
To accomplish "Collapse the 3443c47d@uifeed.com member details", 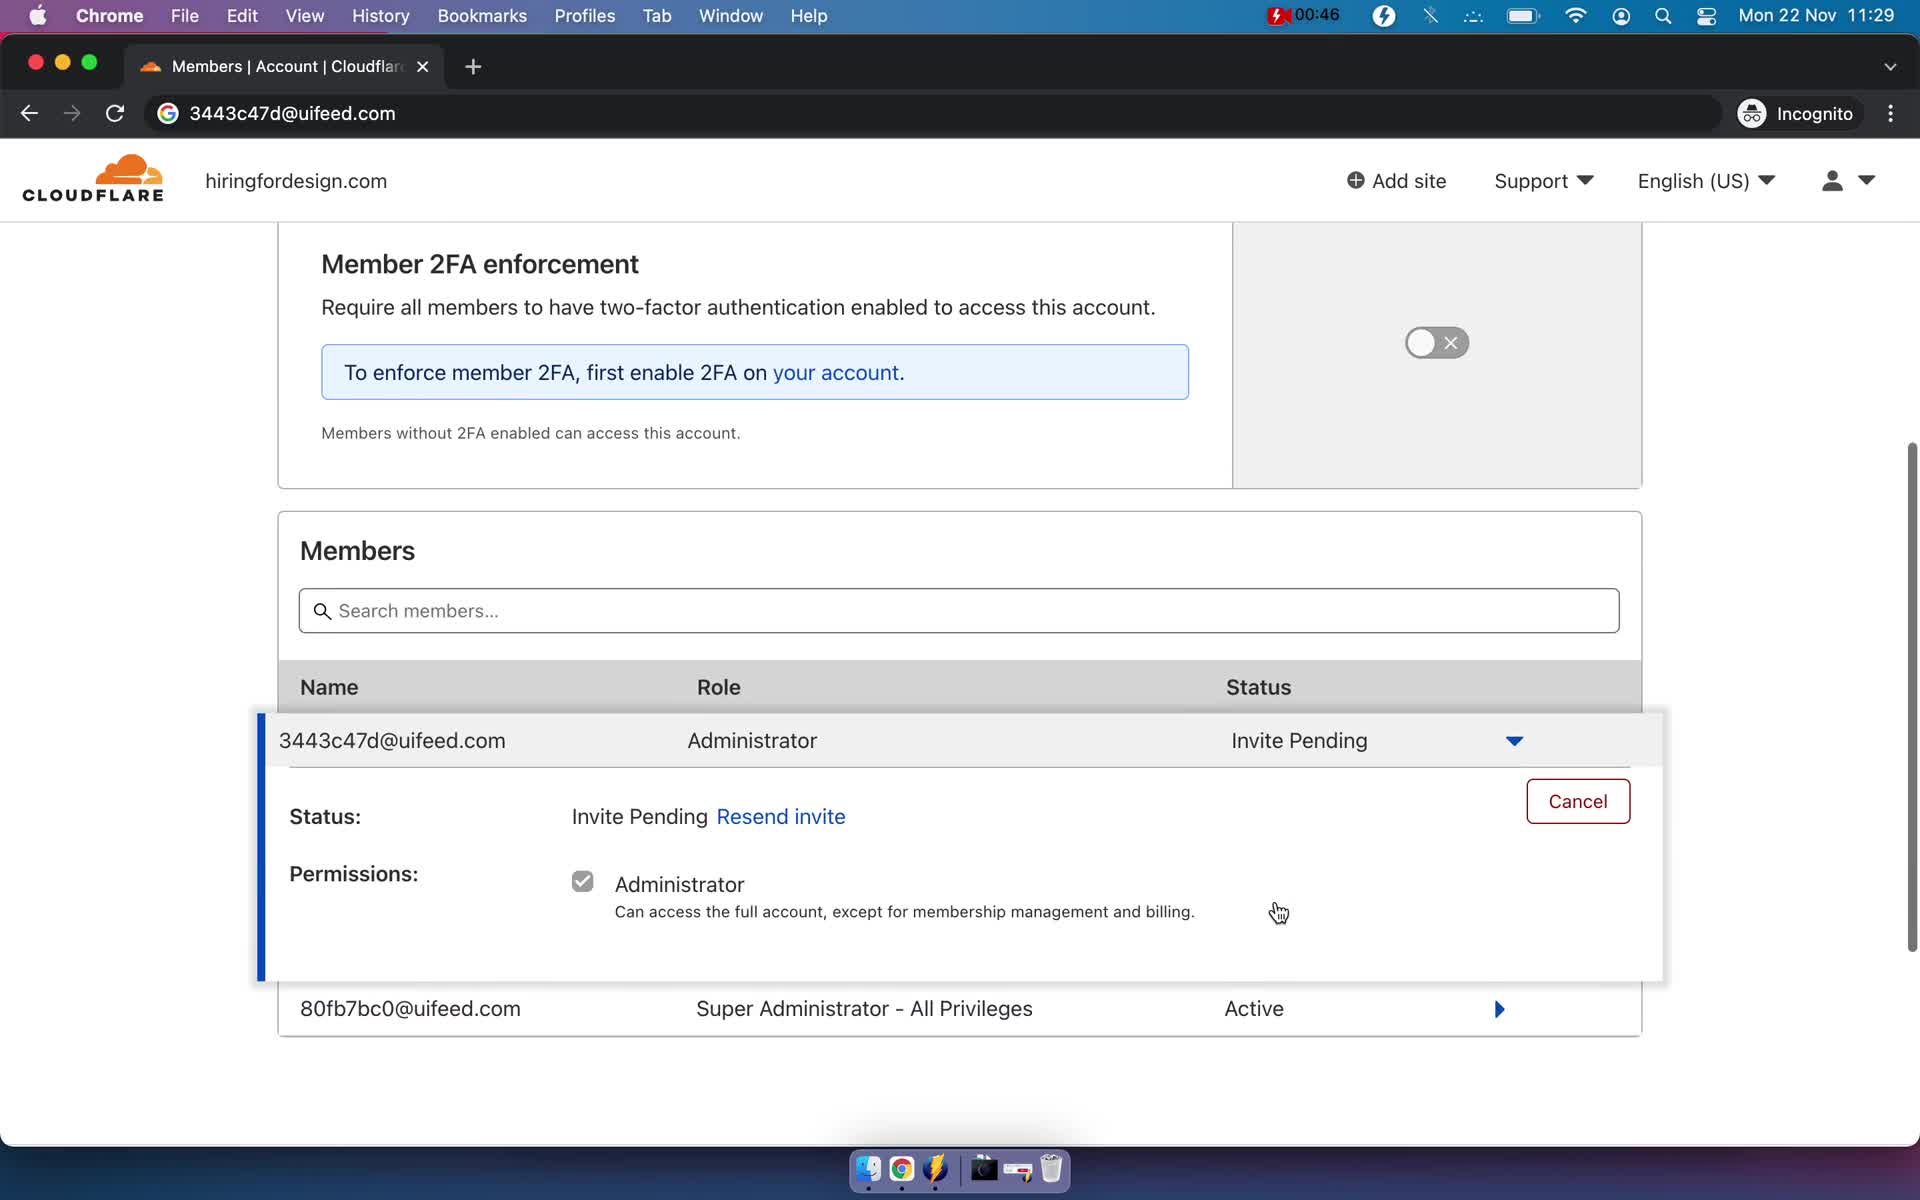I will [x=1514, y=740].
